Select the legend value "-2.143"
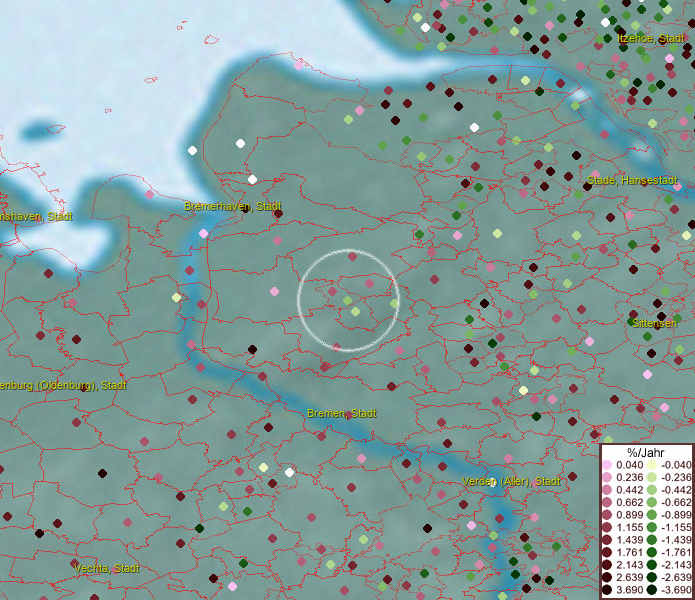The image size is (695, 600). pyautogui.click(x=676, y=565)
